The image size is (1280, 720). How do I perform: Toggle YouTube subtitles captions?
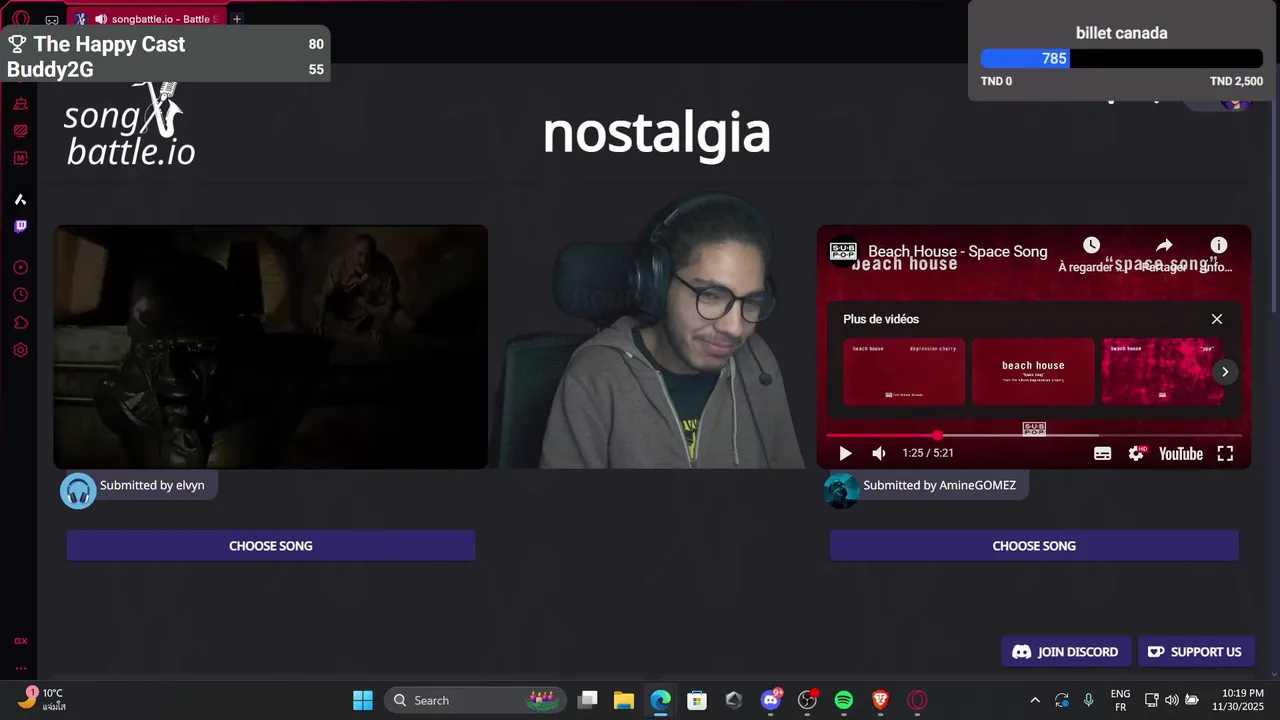[x=1102, y=453]
